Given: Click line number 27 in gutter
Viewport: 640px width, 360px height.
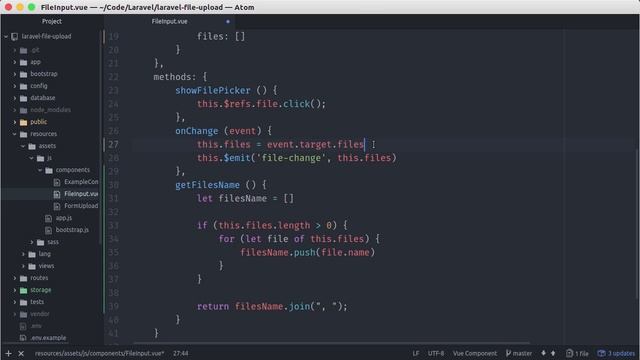Looking at the screenshot, I should click(x=113, y=144).
